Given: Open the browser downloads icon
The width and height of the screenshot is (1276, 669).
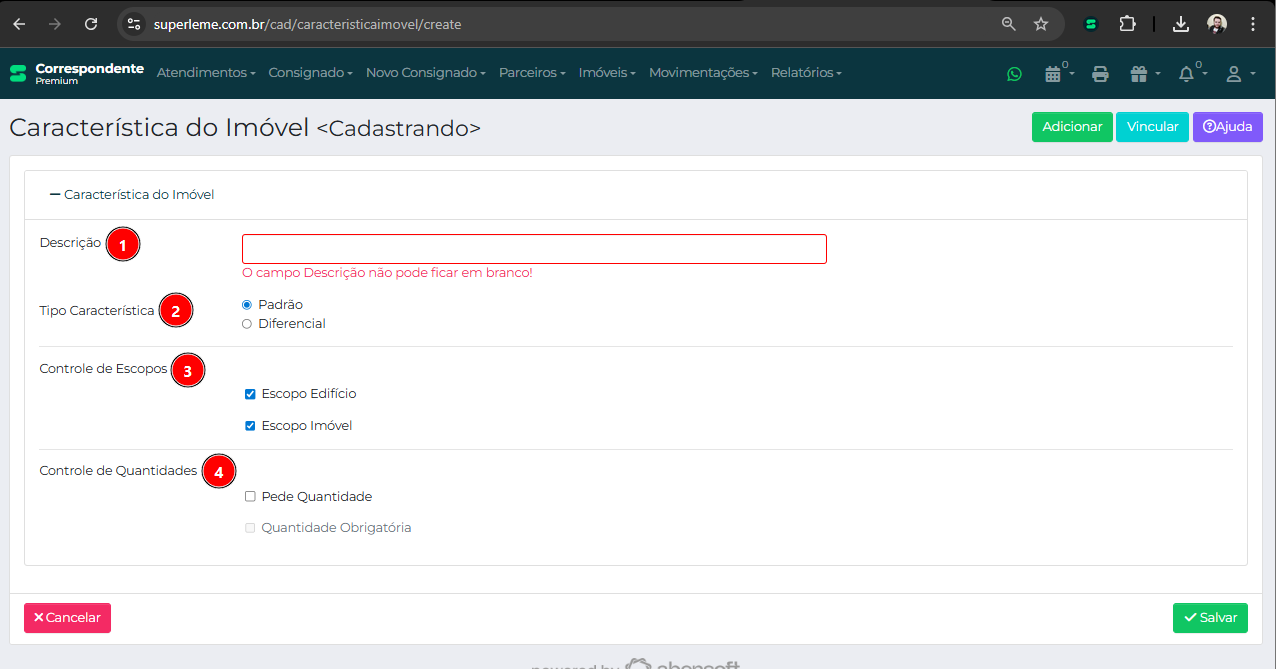Looking at the screenshot, I should 1180,24.
